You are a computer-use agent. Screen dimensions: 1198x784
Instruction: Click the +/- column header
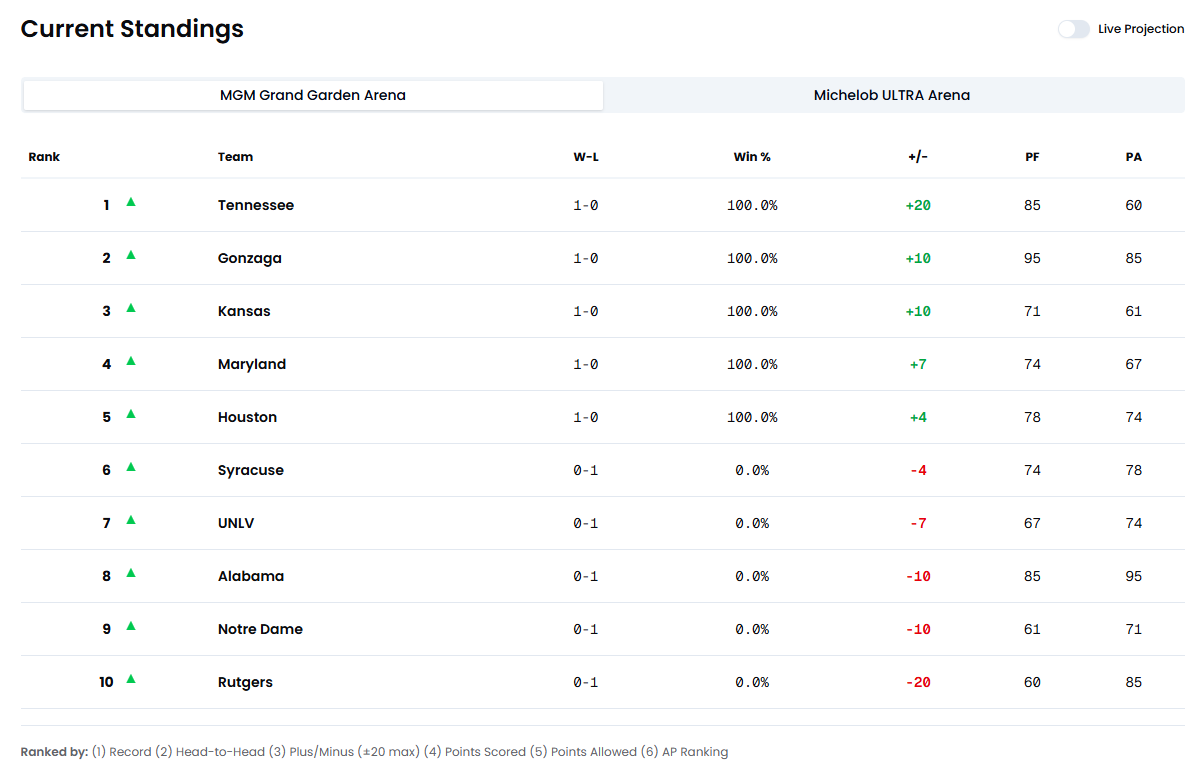pyautogui.click(x=918, y=157)
